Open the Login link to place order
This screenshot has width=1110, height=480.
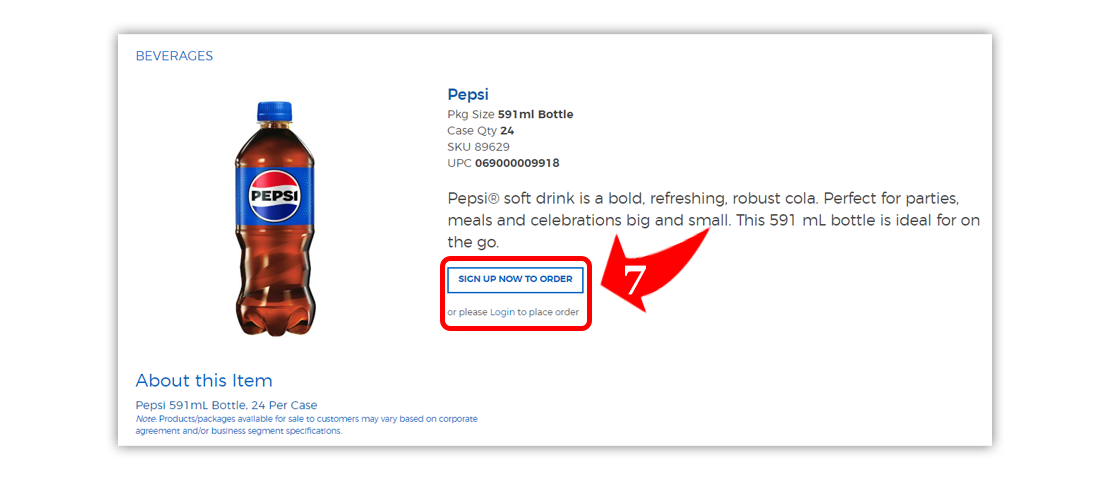pyautogui.click(x=502, y=312)
